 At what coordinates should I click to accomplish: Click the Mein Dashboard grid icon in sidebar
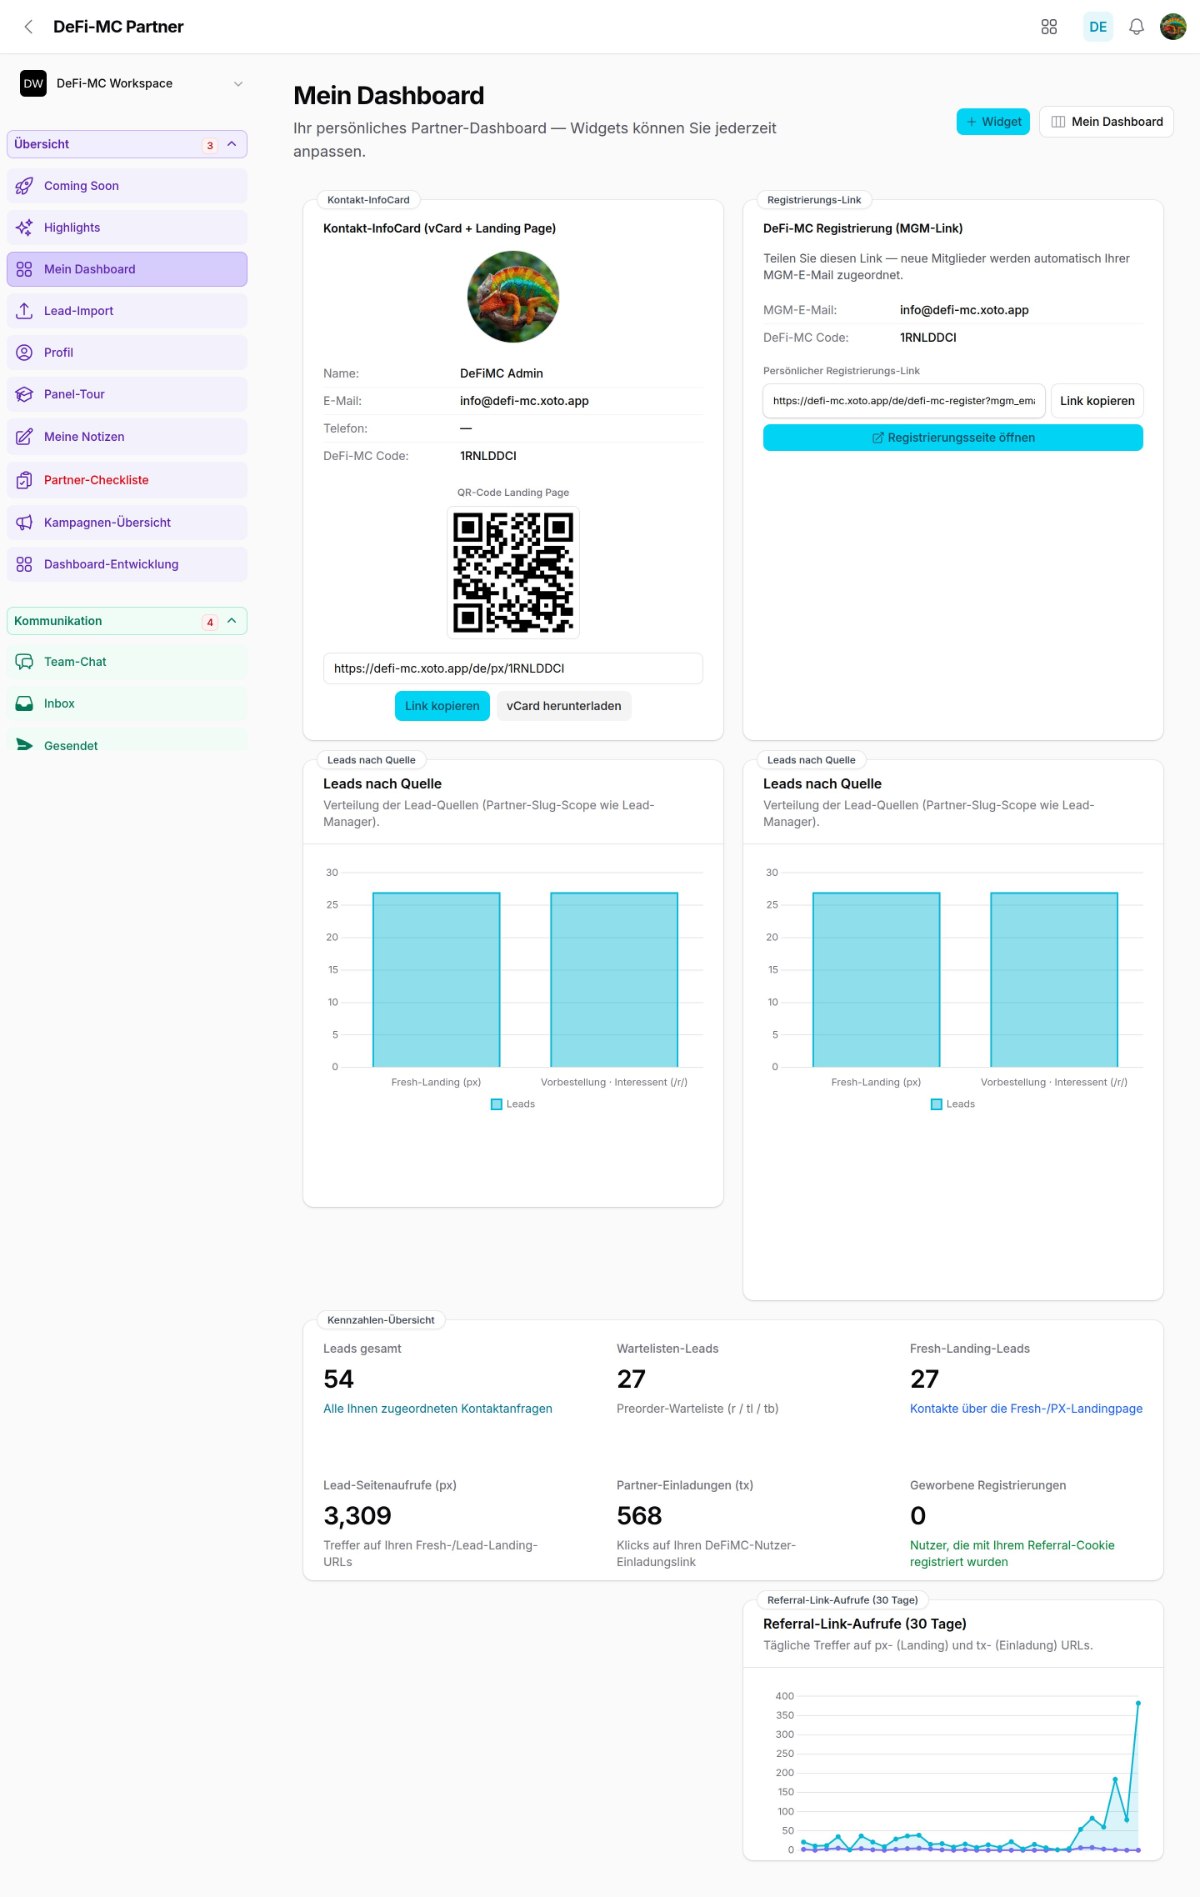point(24,269)
